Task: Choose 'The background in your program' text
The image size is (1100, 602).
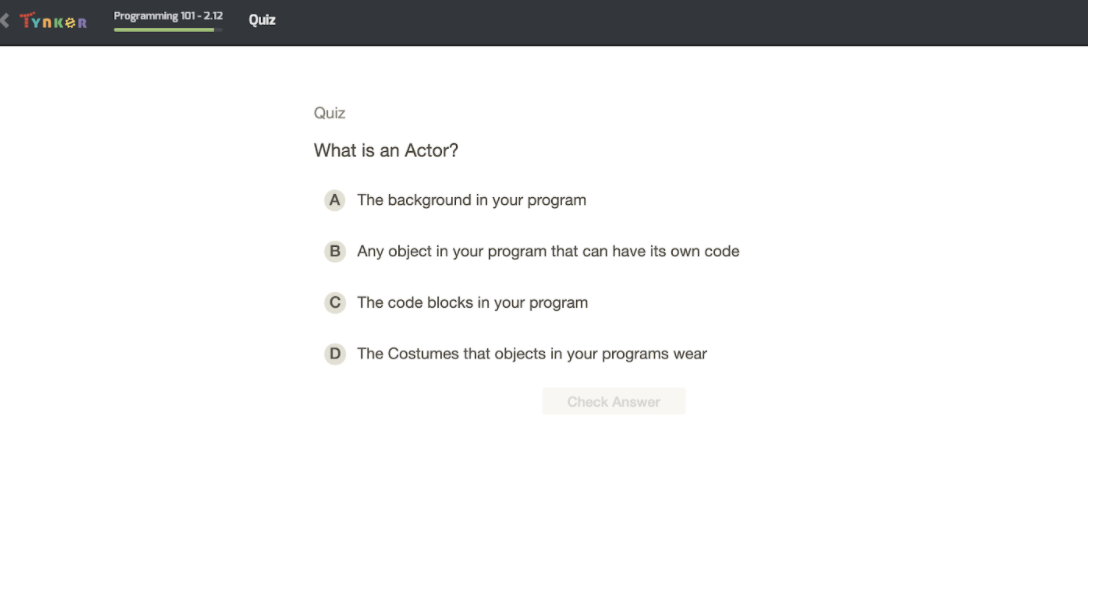Action: [x=471, y=200]
